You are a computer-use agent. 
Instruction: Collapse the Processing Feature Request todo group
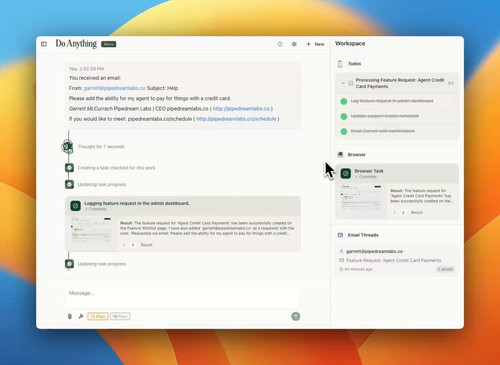click(x=343, y=83)
